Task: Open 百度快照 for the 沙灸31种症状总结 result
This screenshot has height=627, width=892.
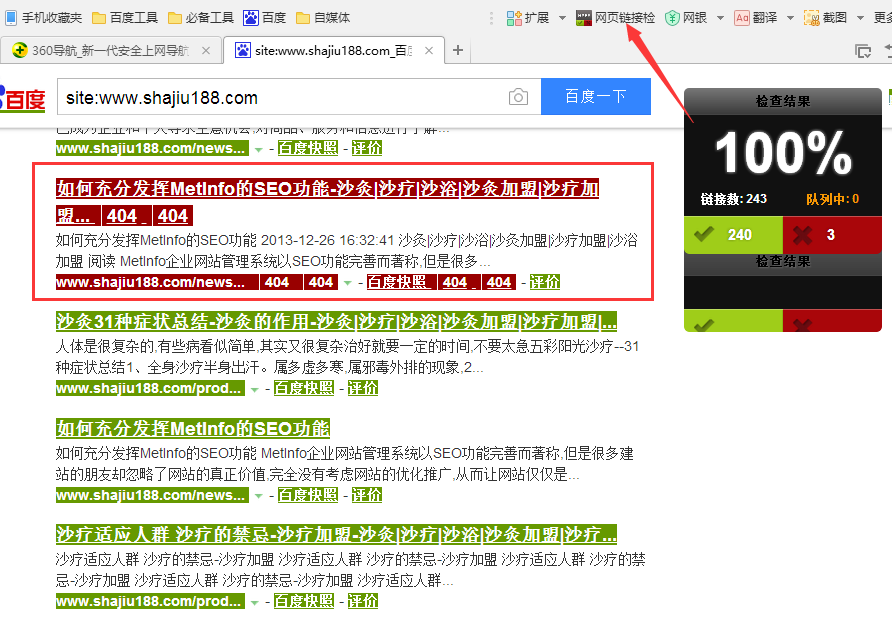Action: point(304,389)
